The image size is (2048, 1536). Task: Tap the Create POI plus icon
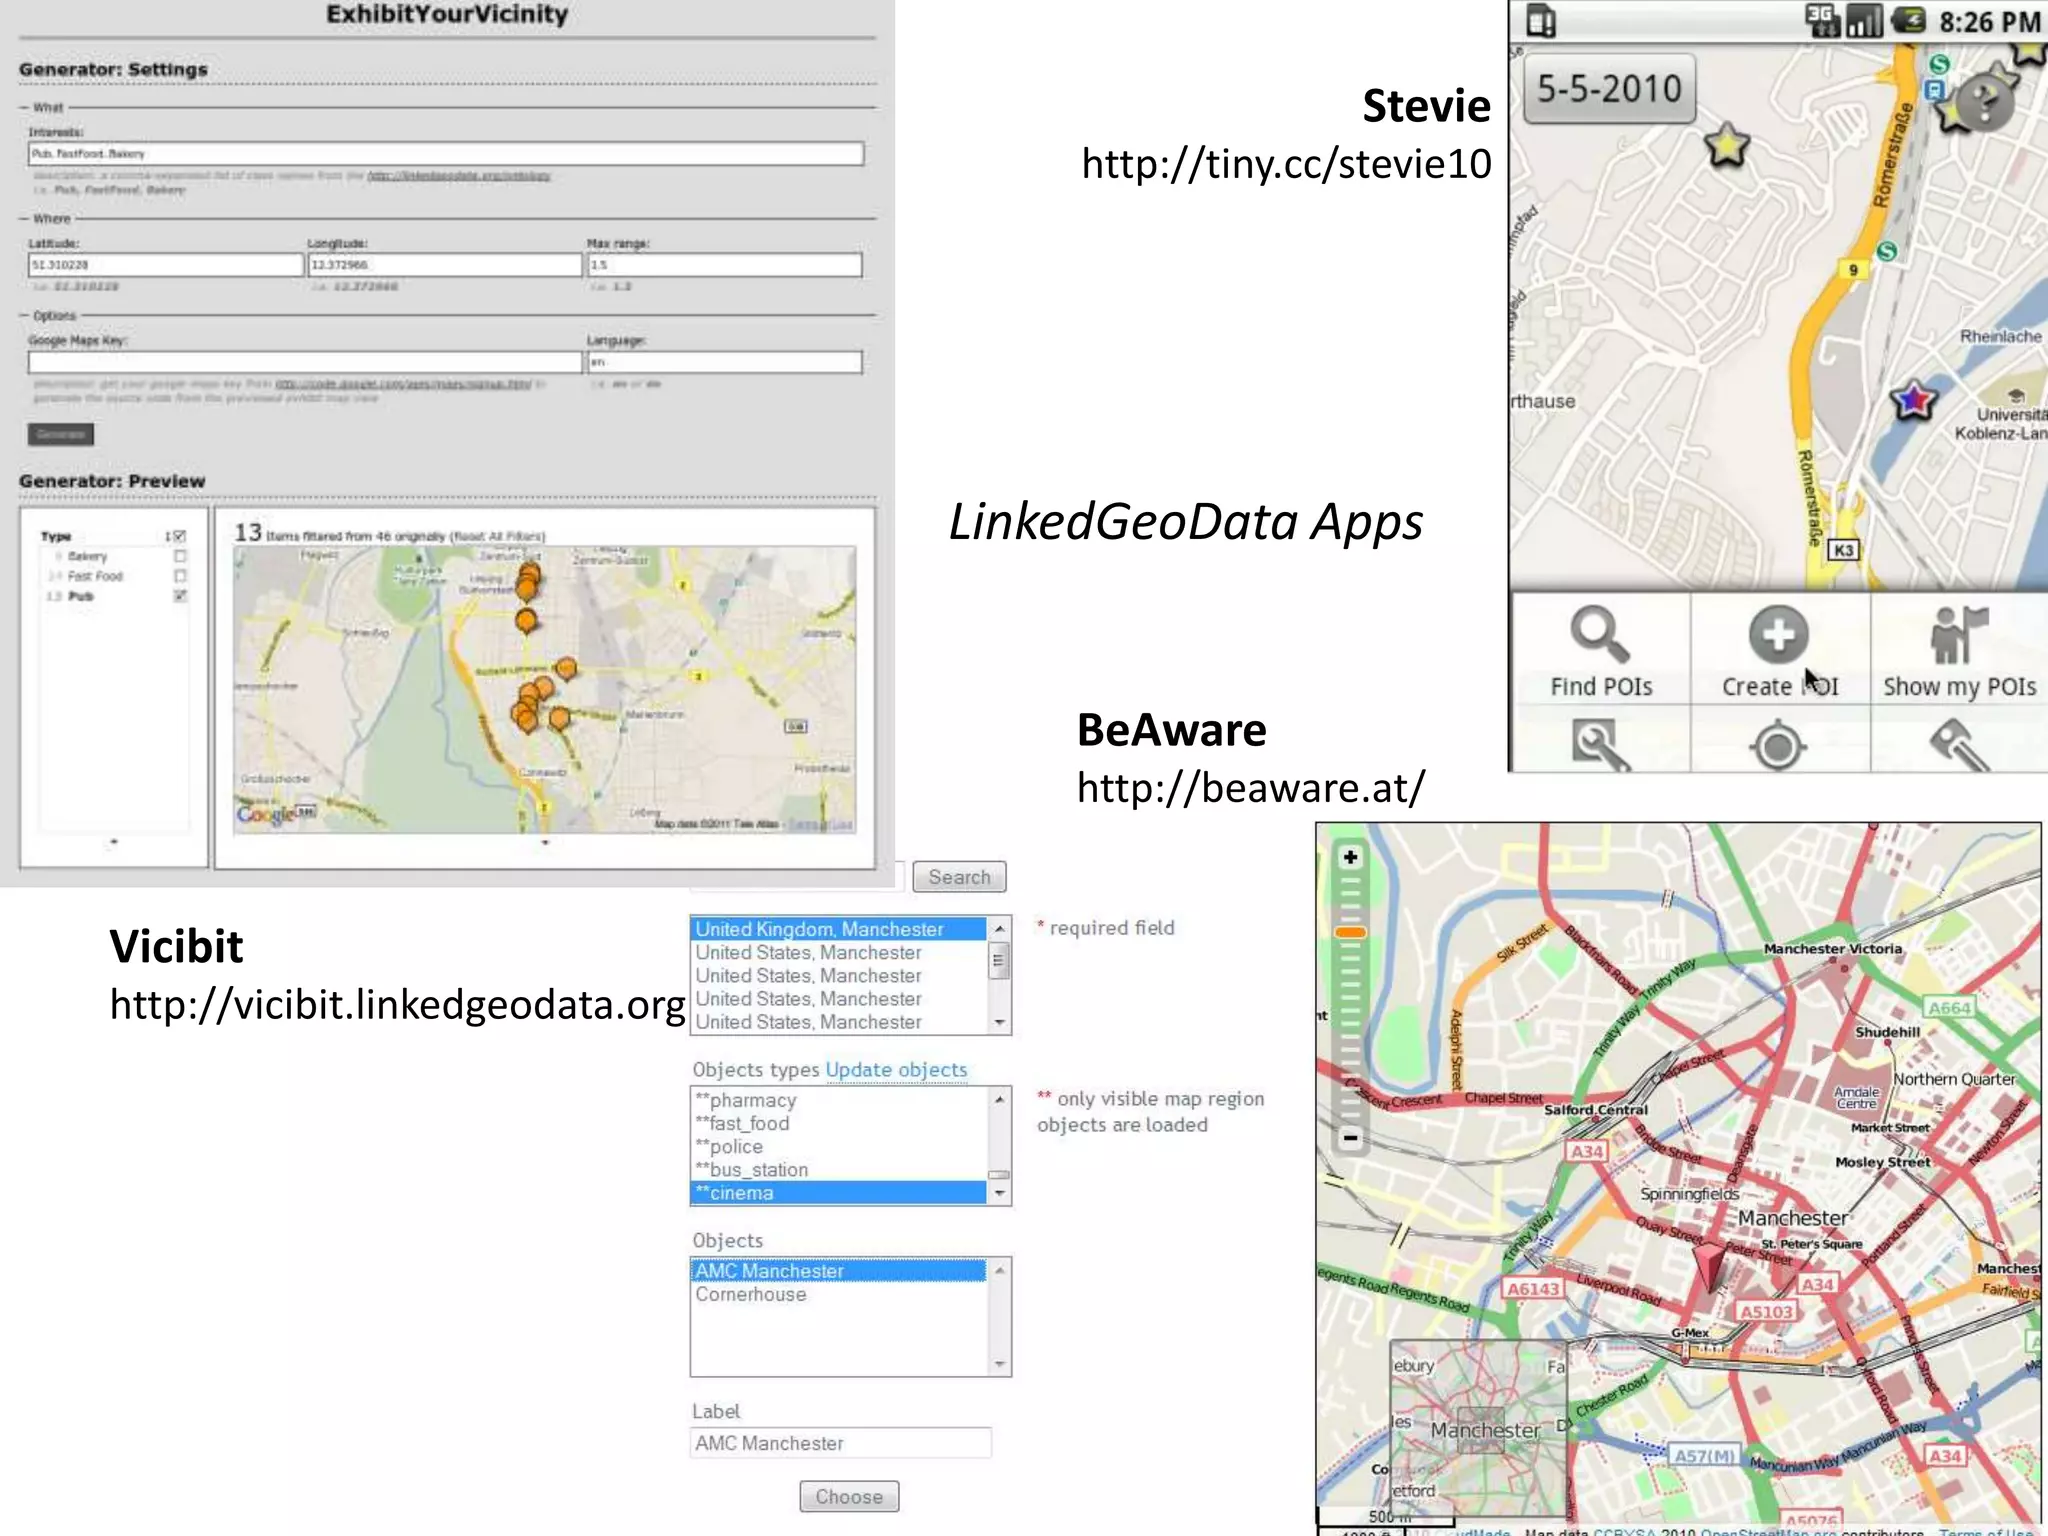click(1778, 634)
